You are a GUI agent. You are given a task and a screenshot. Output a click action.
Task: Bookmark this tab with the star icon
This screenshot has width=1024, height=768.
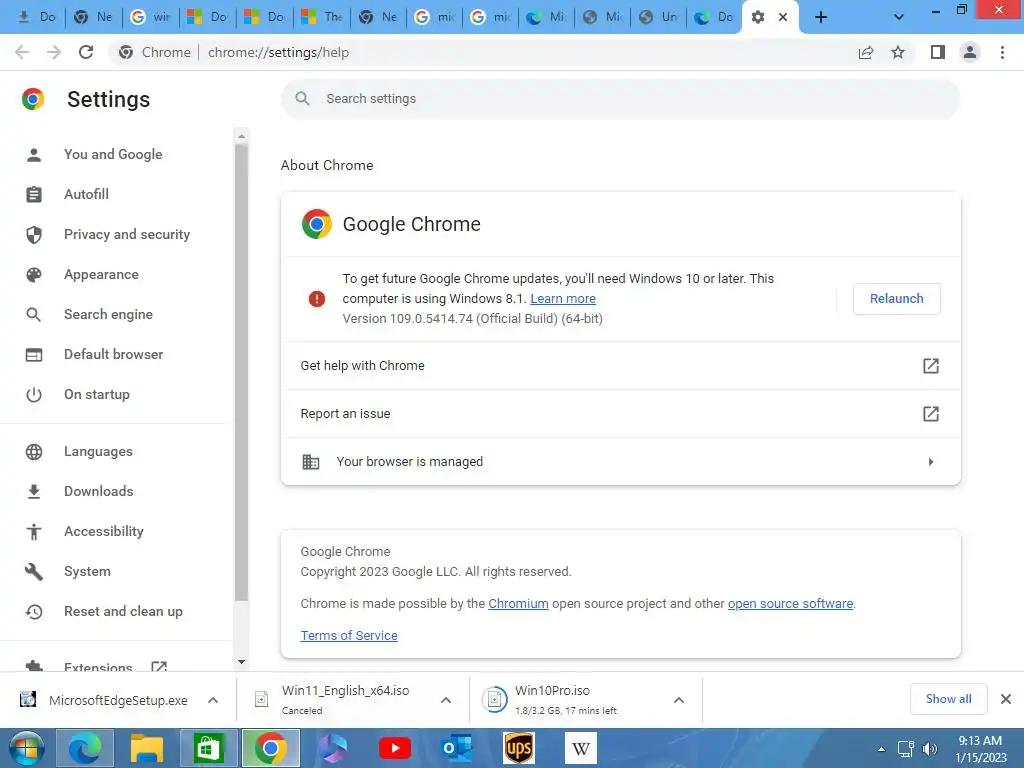coord(898,52)
